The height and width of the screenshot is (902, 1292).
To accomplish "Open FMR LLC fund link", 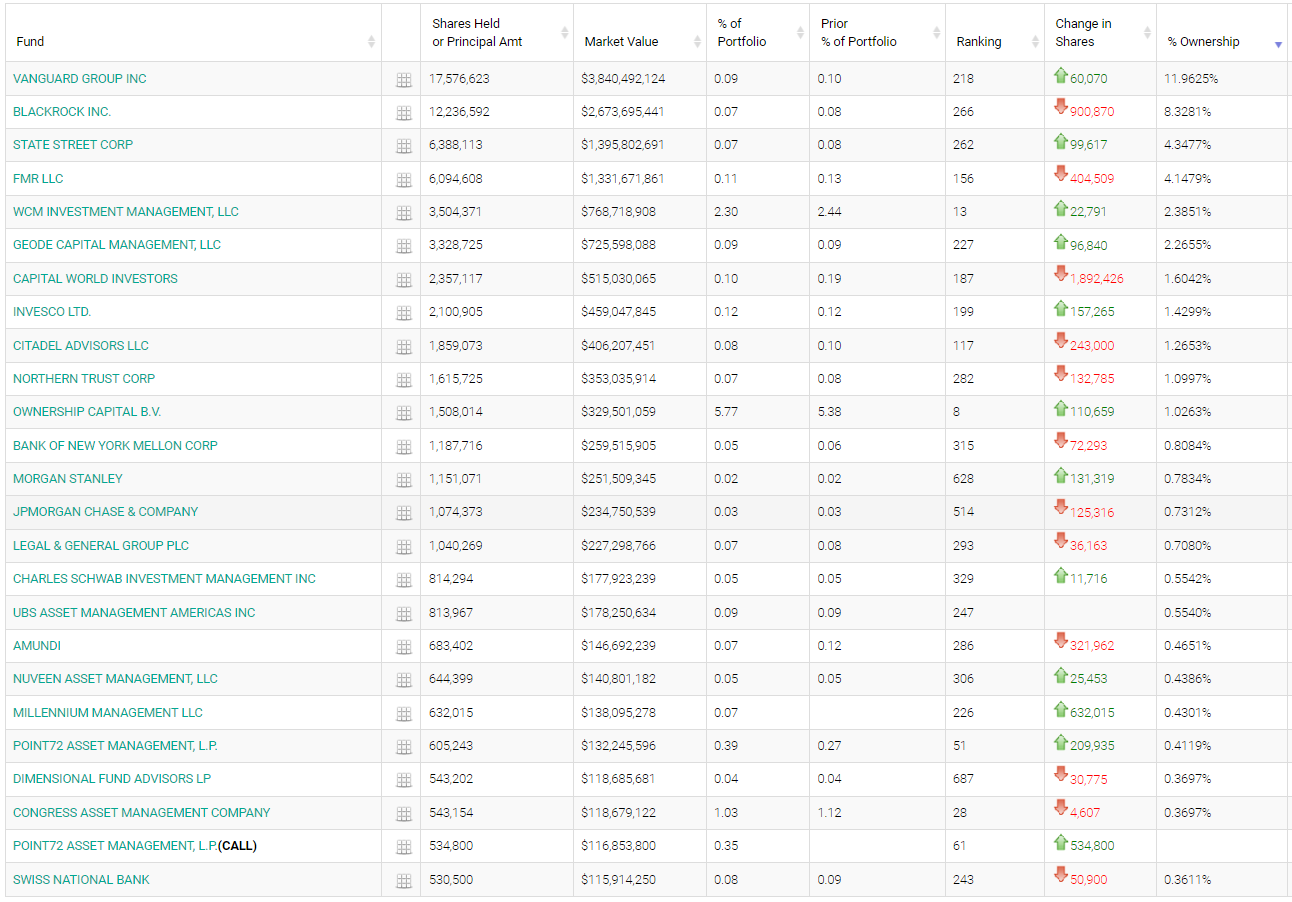I will [38, 179].
